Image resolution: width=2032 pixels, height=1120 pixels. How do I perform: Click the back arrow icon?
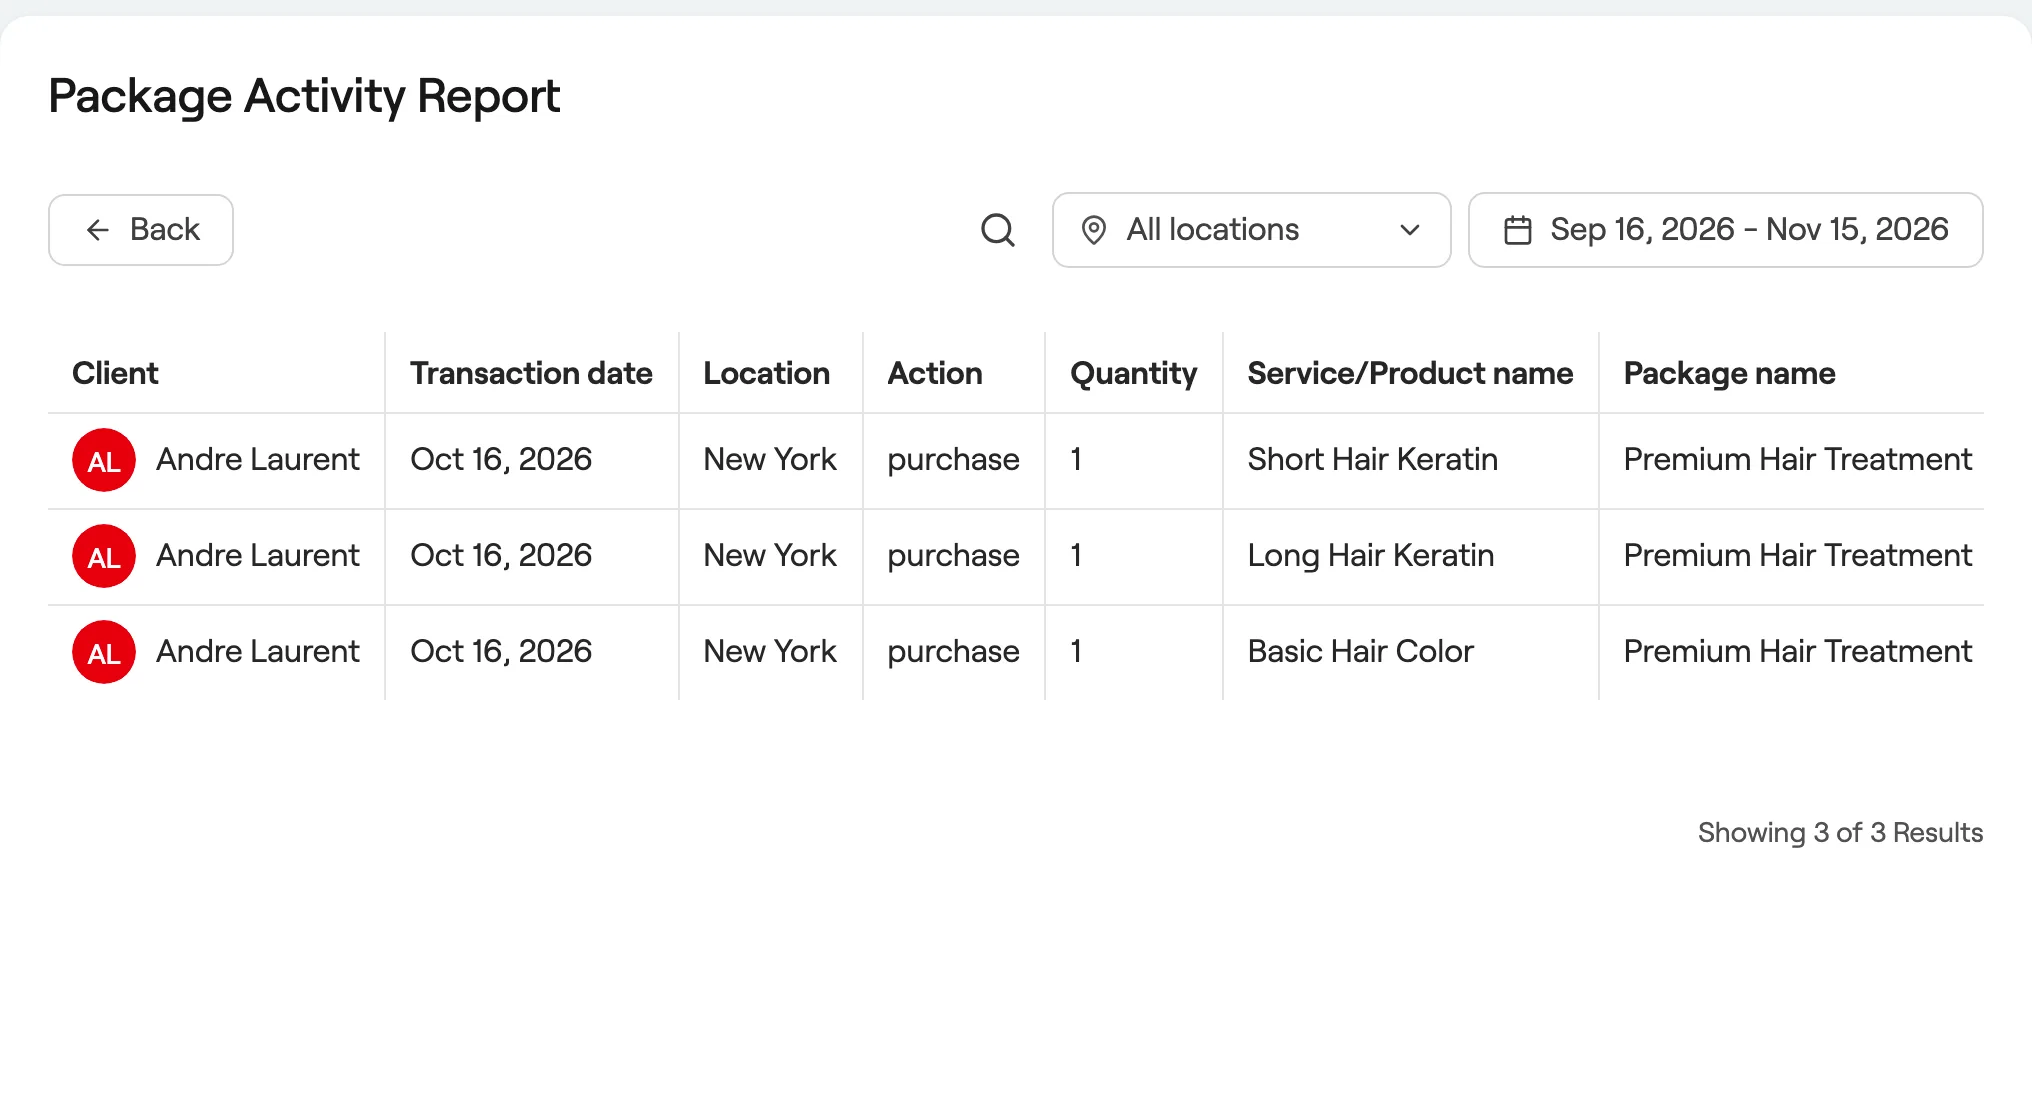(97, 230)
